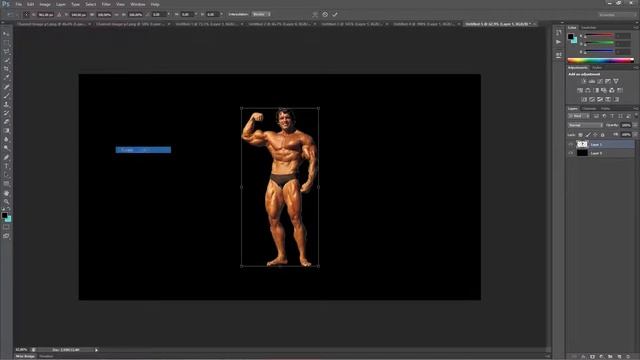
Task: Open the layer filter Kind dropdown
Action: pyautogui.click(x=578, y=116)
